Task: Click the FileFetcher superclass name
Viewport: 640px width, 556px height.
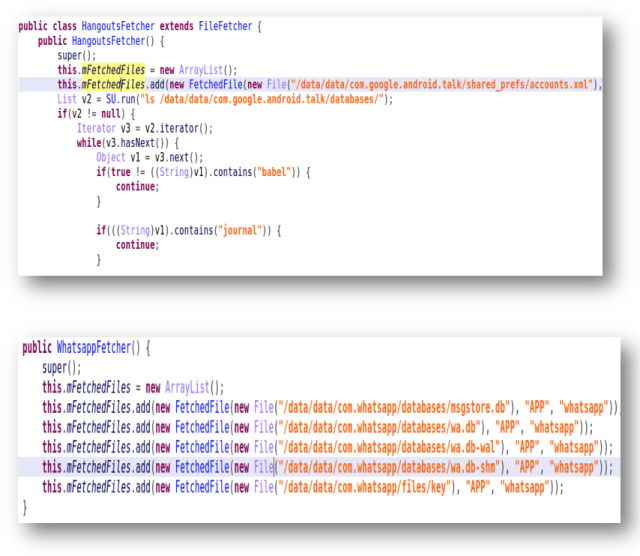Action: point(225,26)
